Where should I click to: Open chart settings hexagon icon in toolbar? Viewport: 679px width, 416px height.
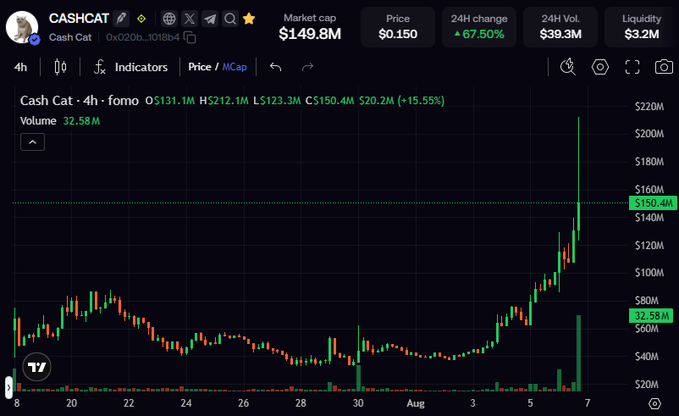600,67
